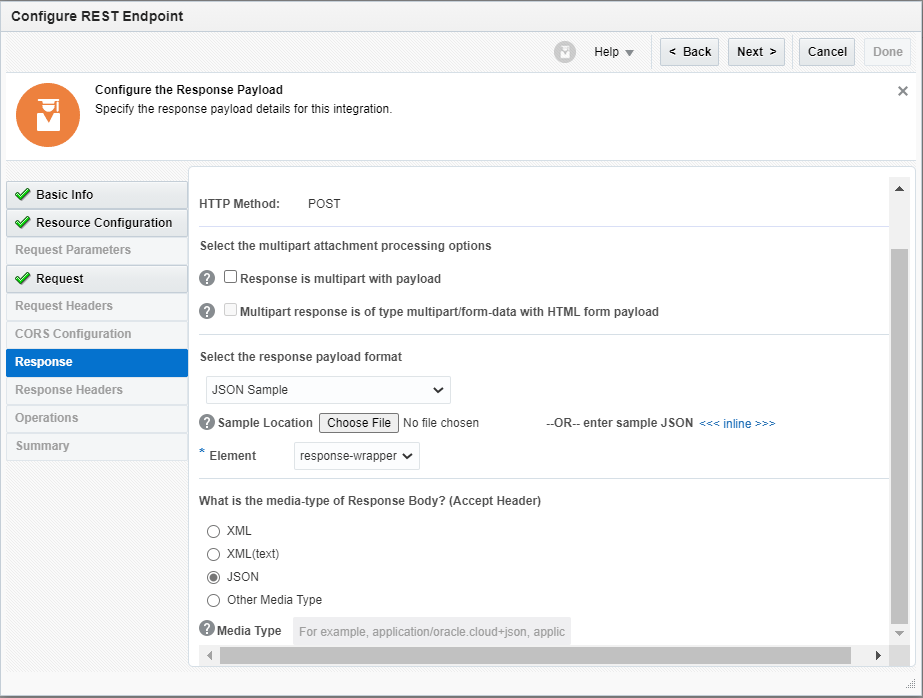The width and height of the screenshot is (923, 698).
Task: Click the circular icon left of the Help menu
Action: pyautogui.click(x=565, y=51)
